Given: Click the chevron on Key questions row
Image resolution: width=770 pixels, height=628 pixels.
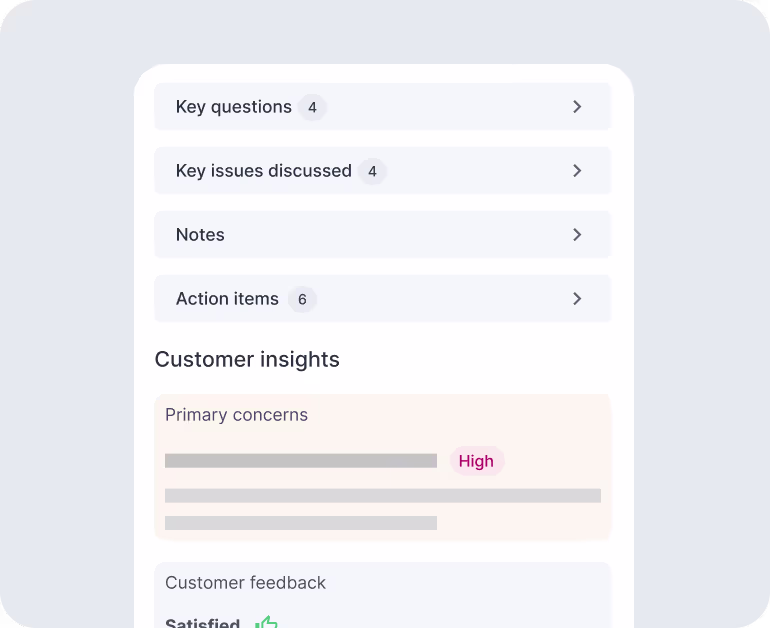Looking at the screenshot, I should (577, 107).
